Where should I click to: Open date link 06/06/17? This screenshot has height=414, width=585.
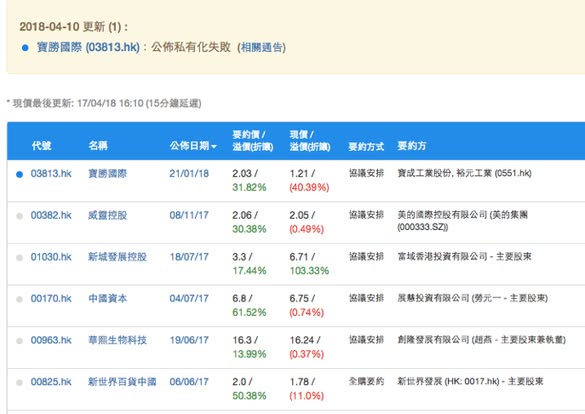pos(189,382)
